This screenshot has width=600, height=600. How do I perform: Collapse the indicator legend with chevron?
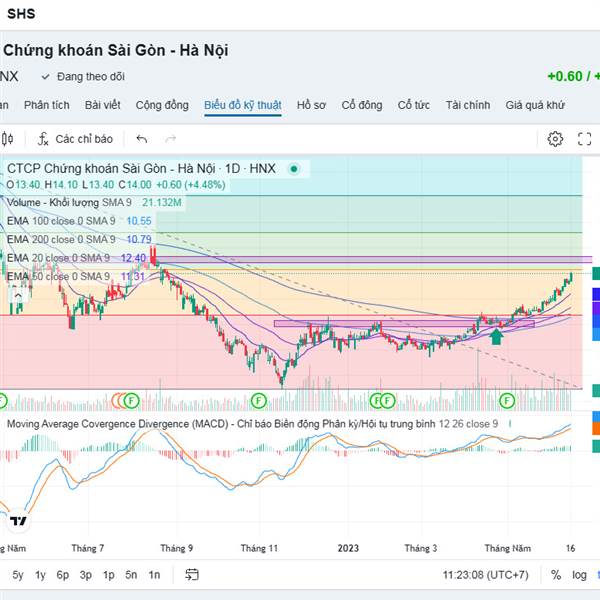tap(18, 295)
